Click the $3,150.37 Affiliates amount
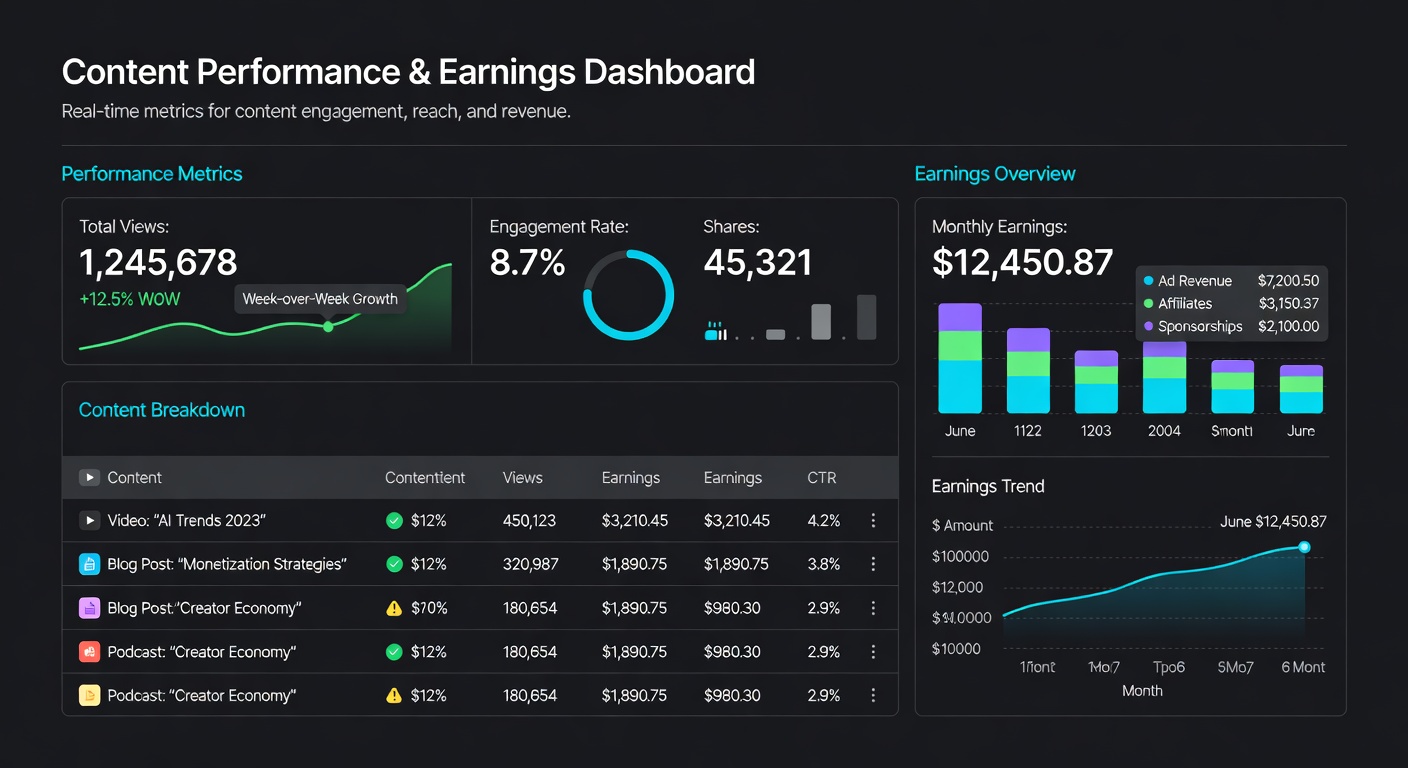 pos(1288,304)
